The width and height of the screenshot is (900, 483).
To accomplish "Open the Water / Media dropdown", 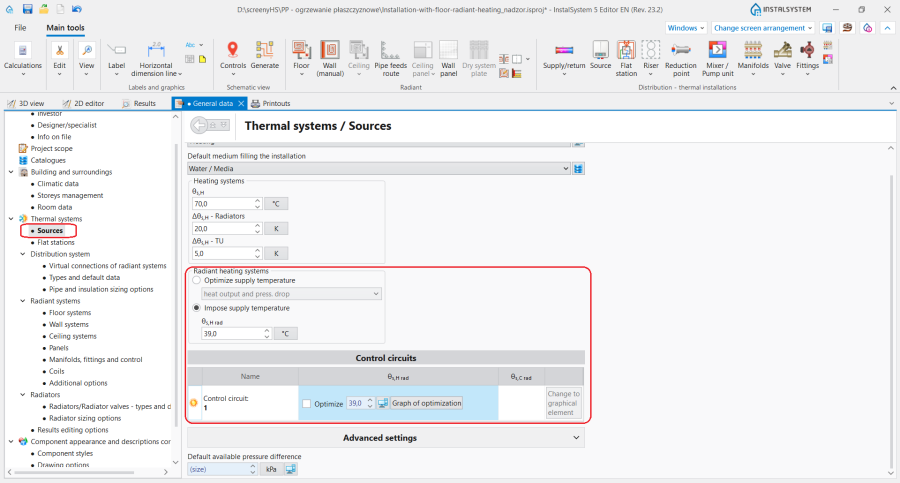I will pos(379,169).
